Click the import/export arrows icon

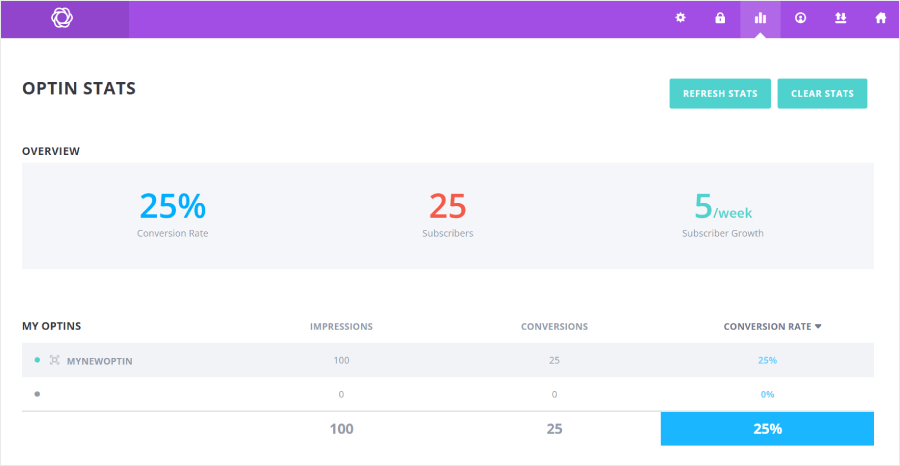[x=840, y=18]
